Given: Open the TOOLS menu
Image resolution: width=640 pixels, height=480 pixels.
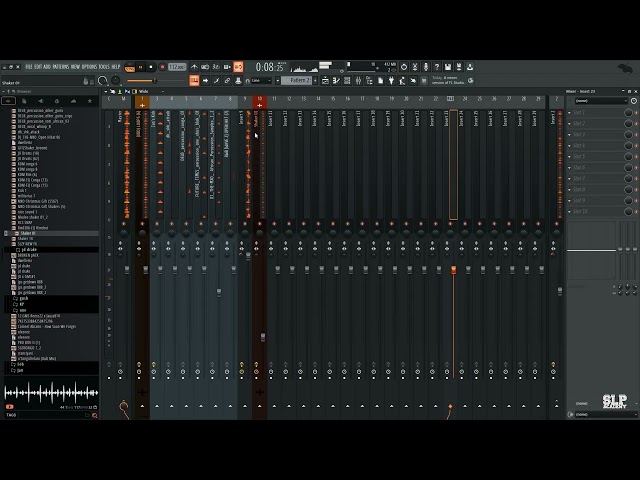Looking at the screenshot, I should 104,67.
